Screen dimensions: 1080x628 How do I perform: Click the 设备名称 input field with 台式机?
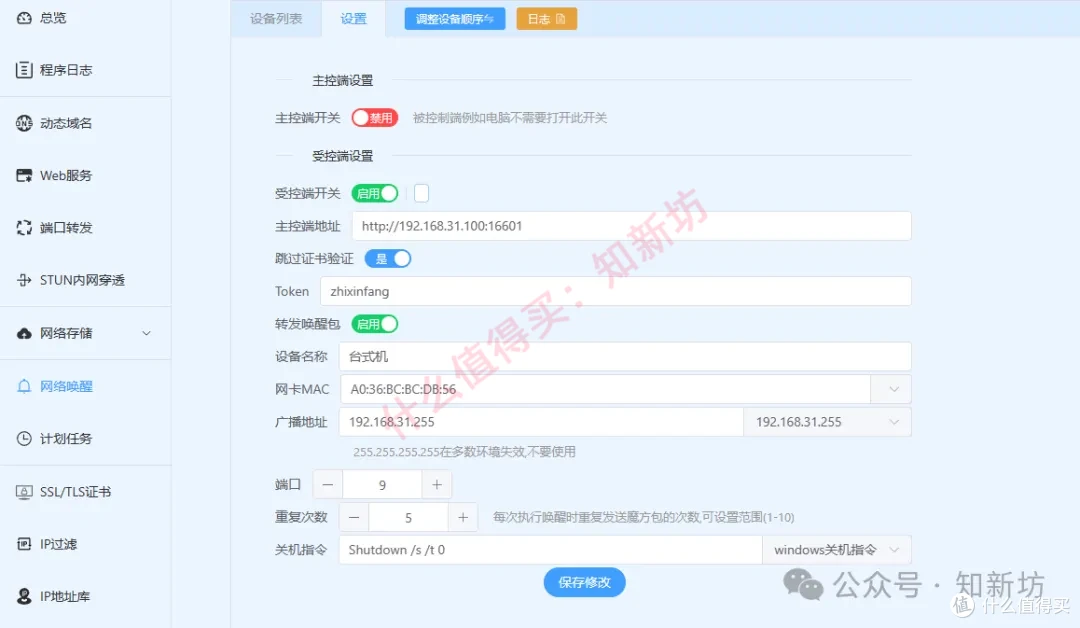(625, 357)
